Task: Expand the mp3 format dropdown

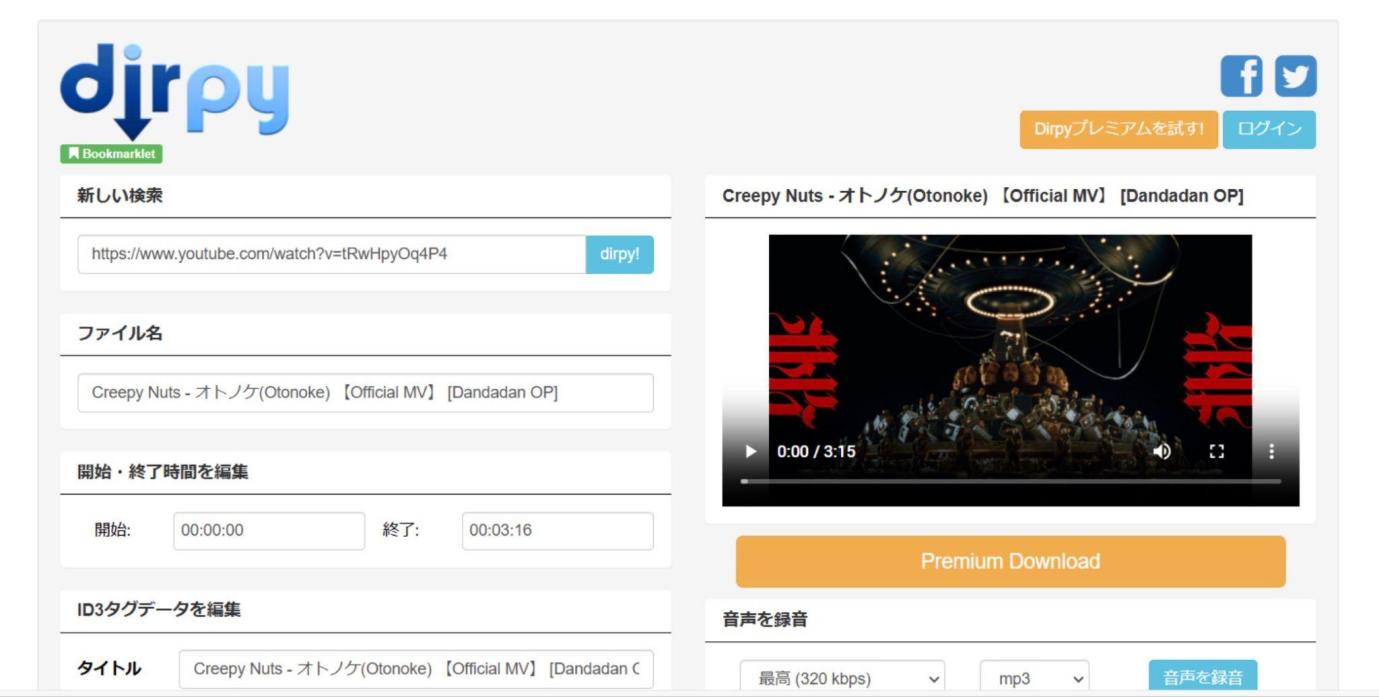Action: point(1034,678)
